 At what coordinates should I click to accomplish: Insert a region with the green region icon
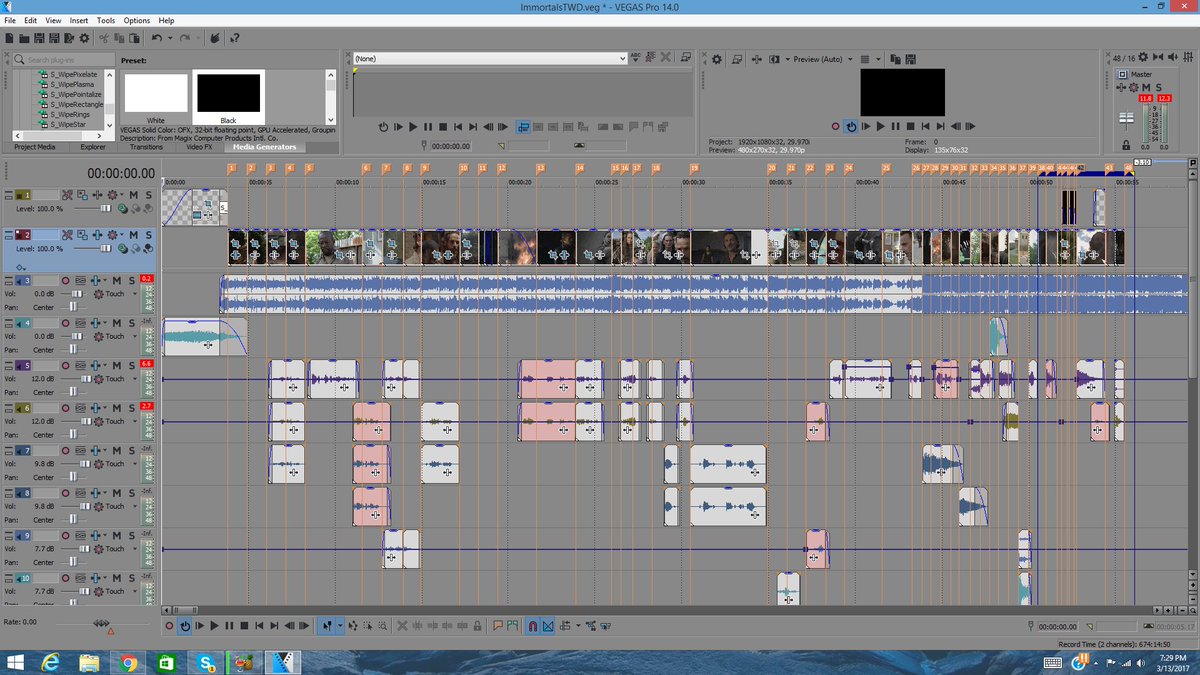(x=512, y=626)
